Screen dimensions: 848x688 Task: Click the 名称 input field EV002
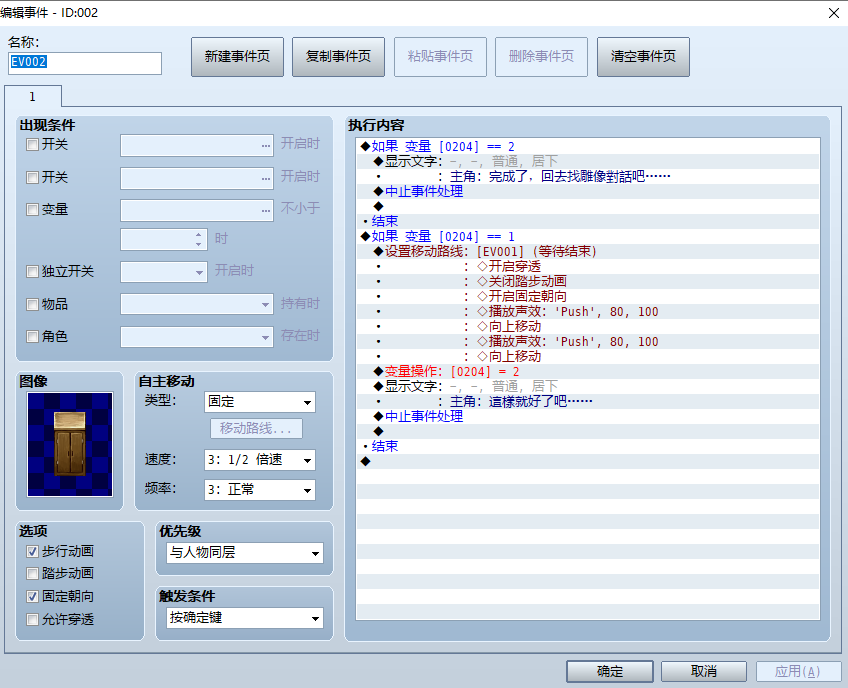[x=85, y=63]
